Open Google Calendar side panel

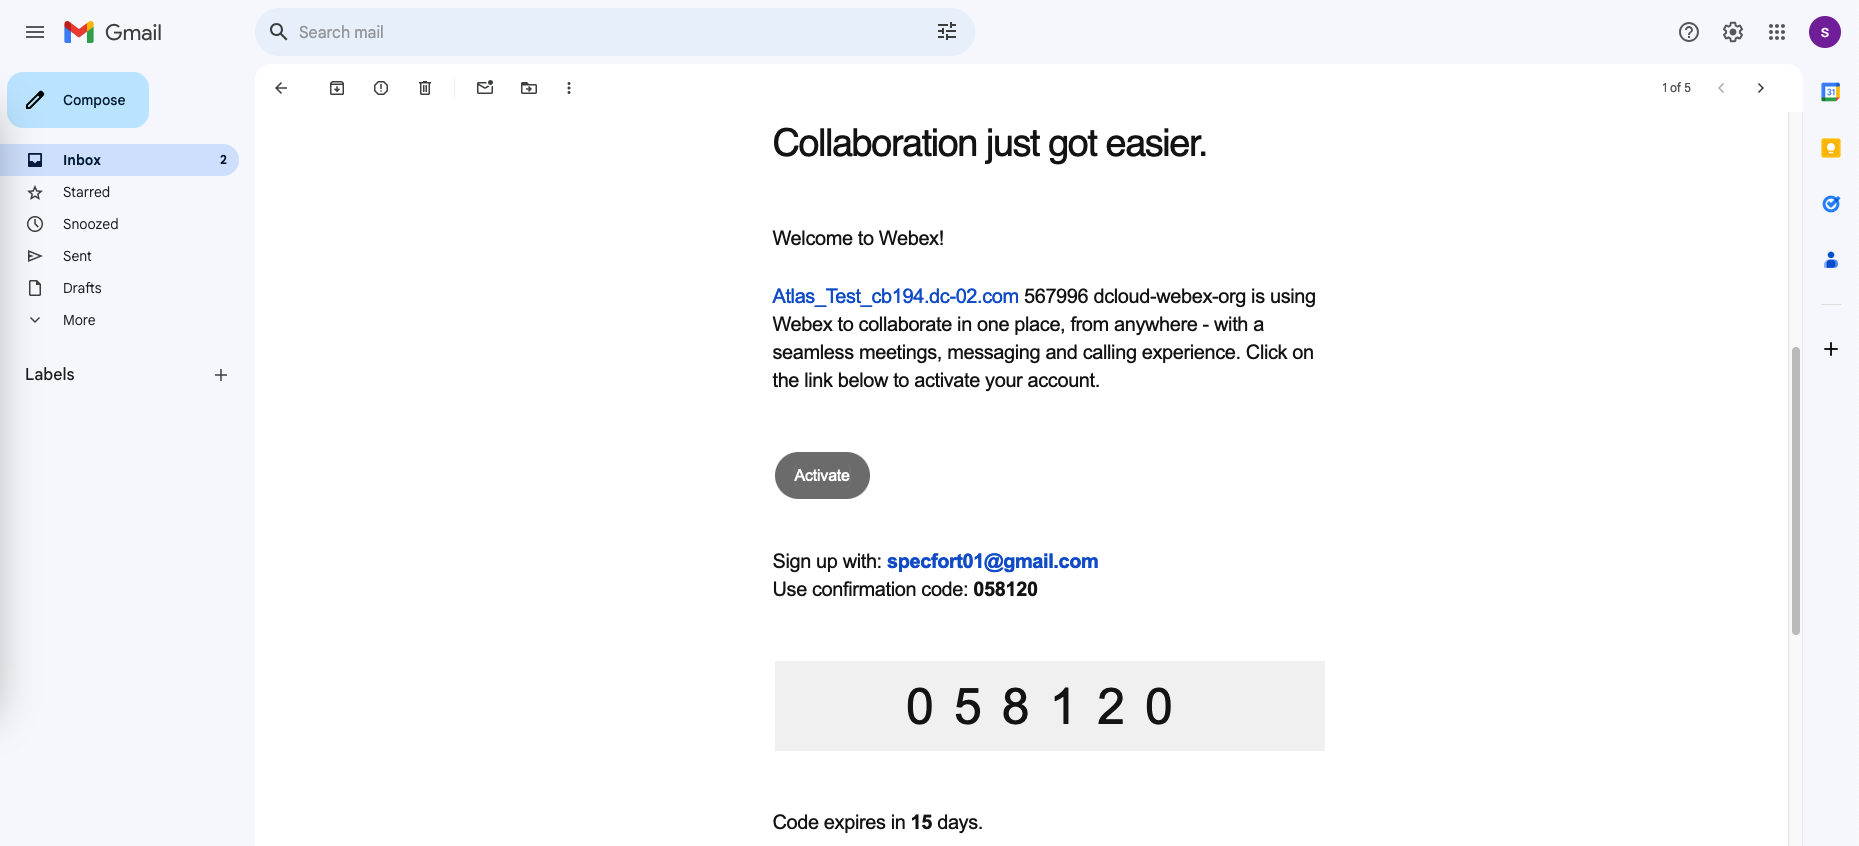1831,92
